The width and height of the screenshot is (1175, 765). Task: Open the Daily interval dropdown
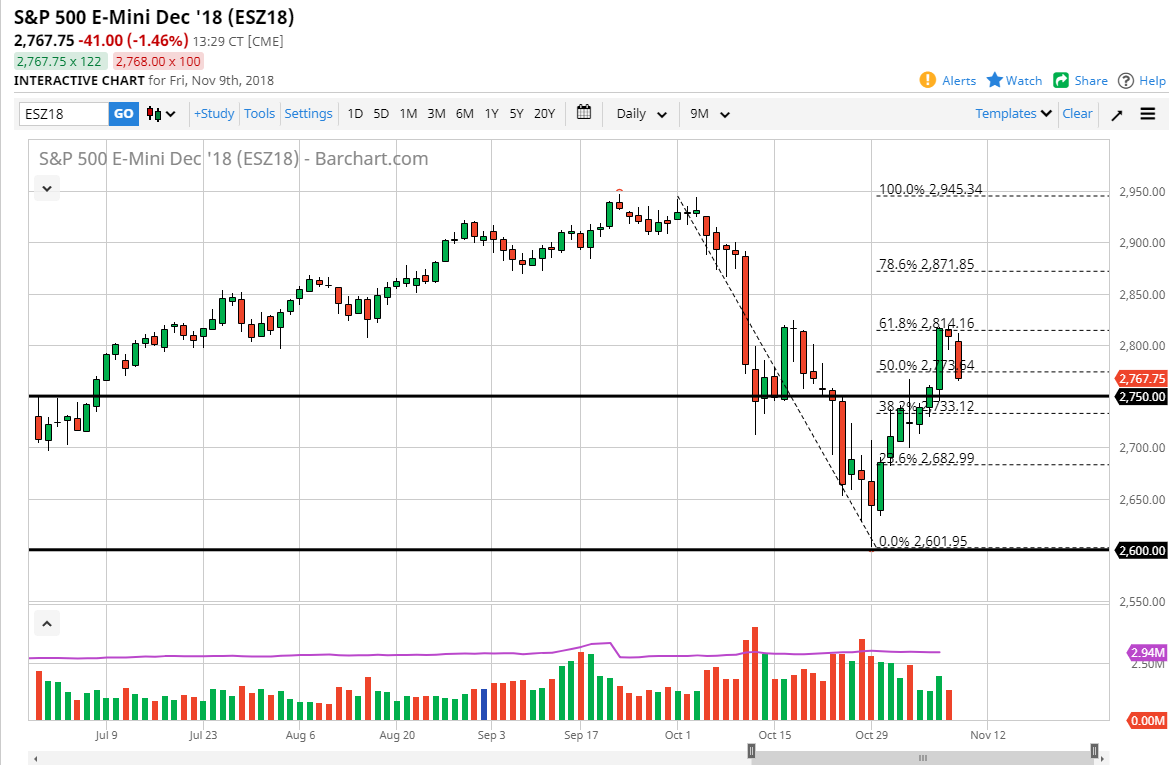[x=639, y=114]
